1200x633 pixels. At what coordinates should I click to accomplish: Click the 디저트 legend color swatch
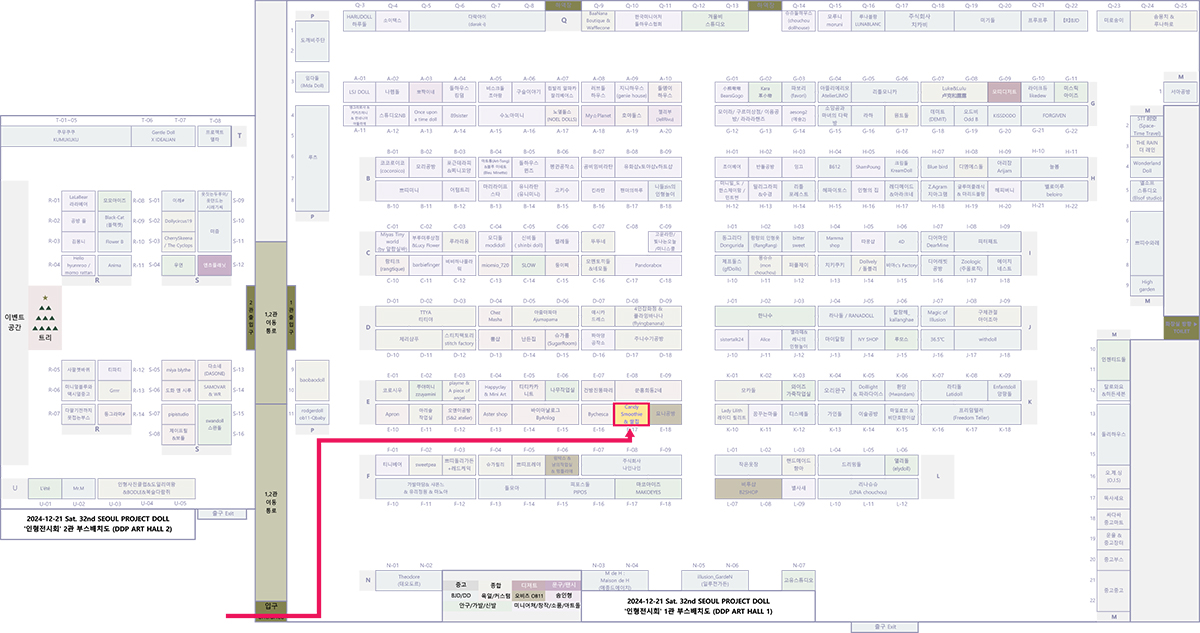(529, 584)
